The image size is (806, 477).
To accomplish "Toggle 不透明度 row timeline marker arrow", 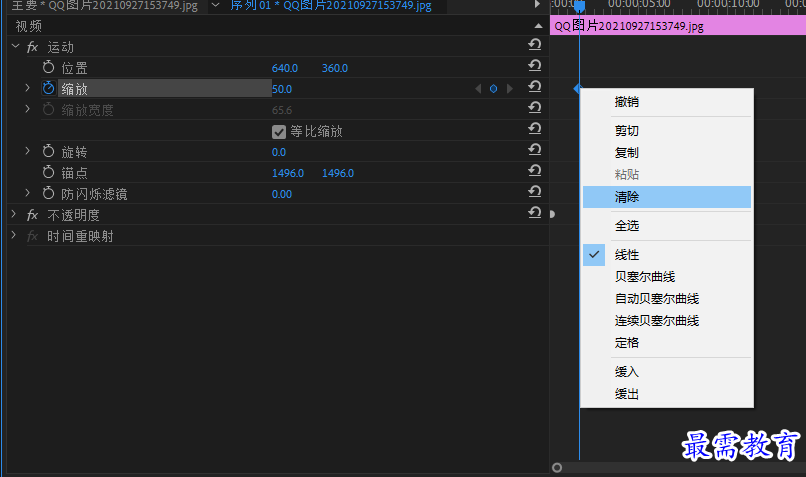I will pos(553,214).
